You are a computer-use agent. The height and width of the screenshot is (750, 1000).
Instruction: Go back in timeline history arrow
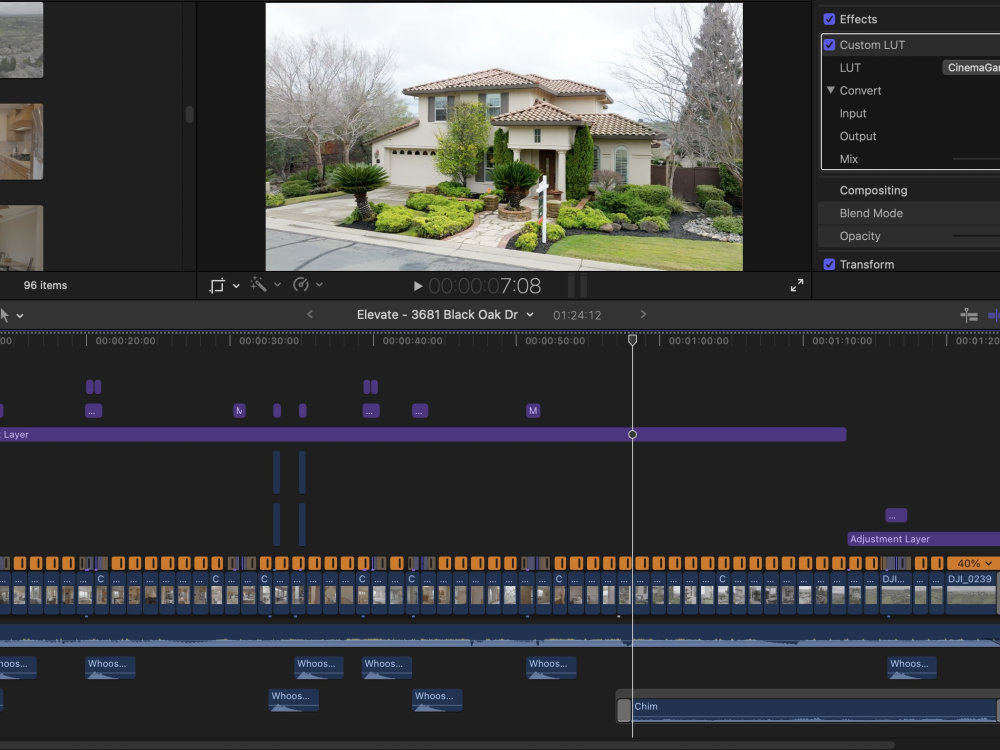(310, 314)
